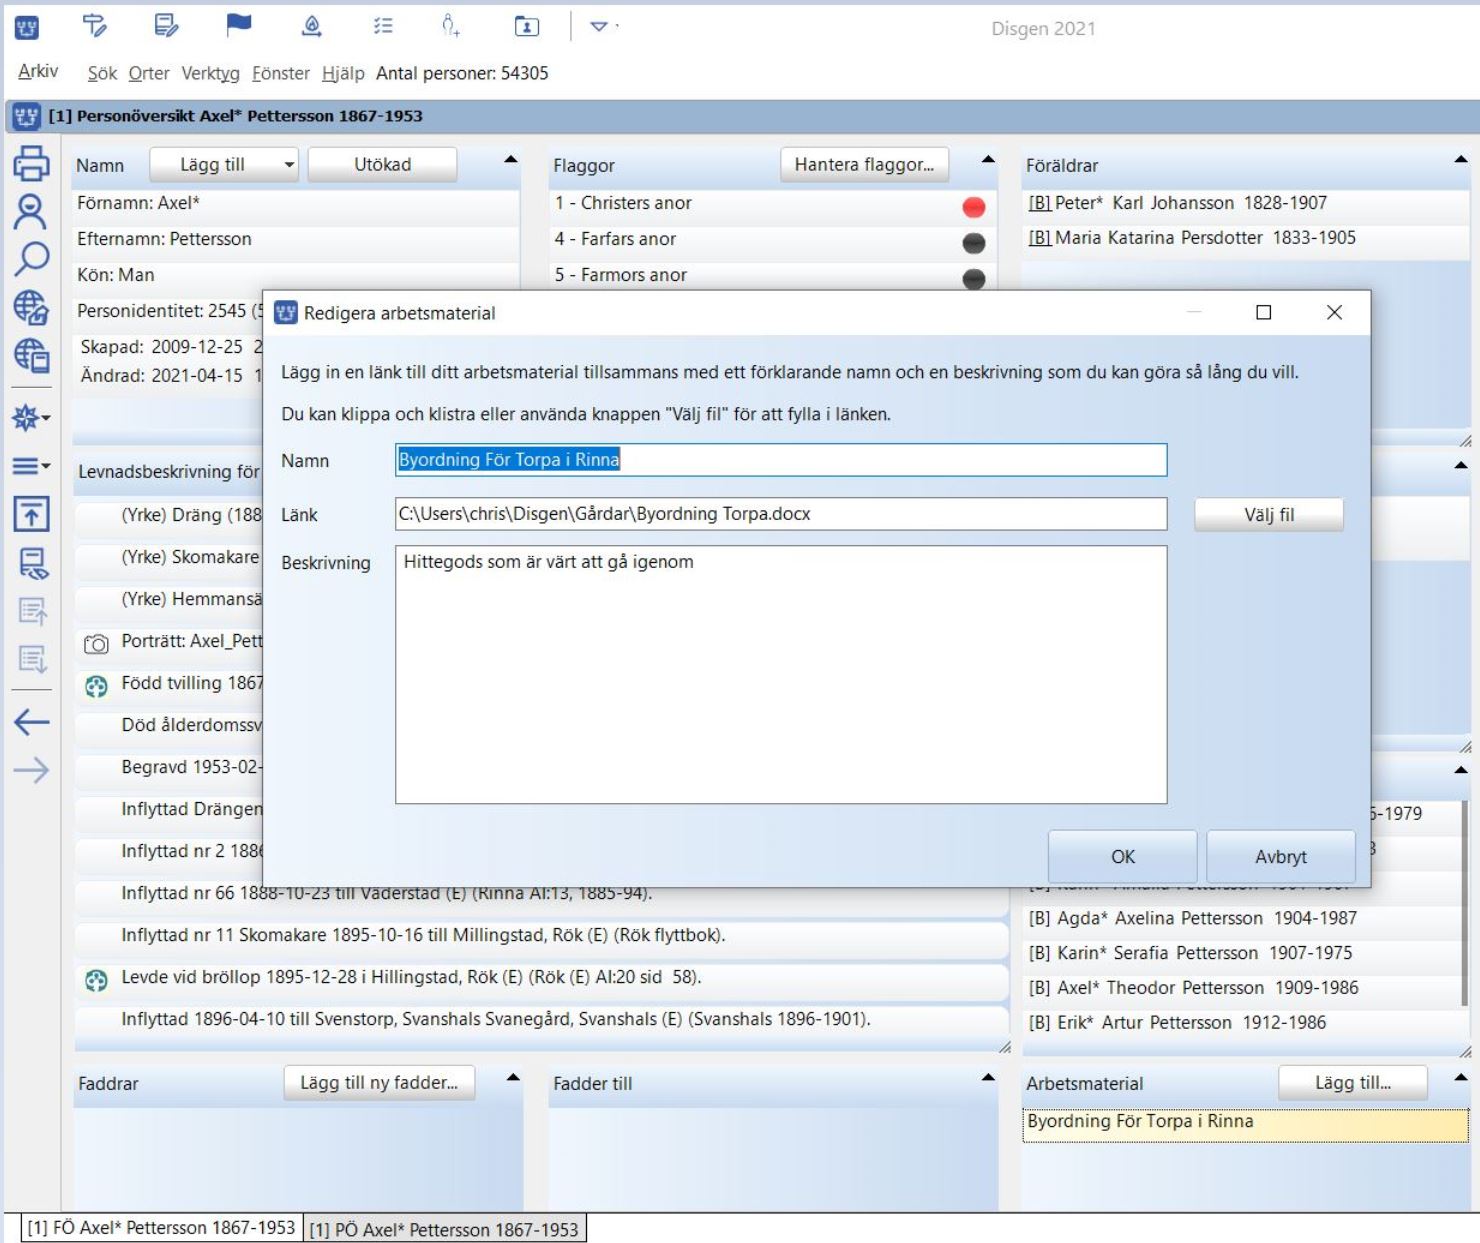1480x1243 pixels.
Task: Open the Sök menu
Action: tap(102, 73)
